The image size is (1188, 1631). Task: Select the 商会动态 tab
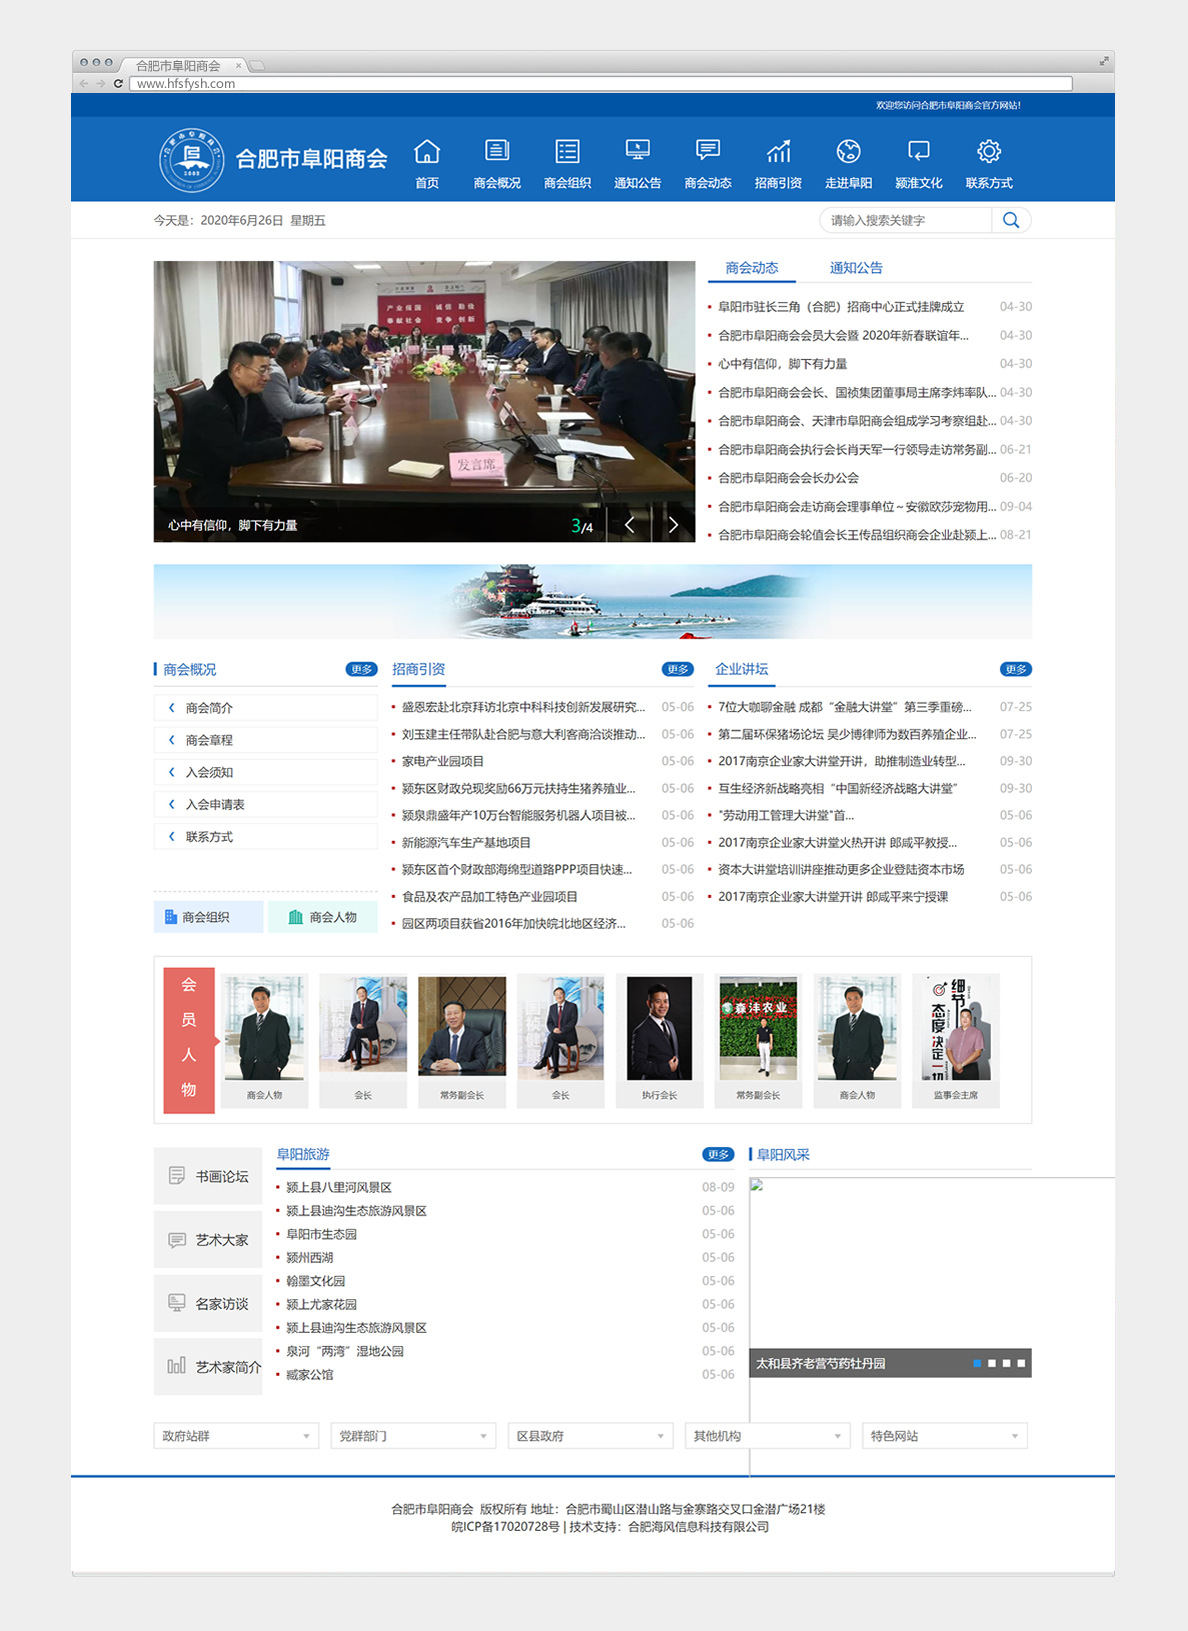[751, 268]
